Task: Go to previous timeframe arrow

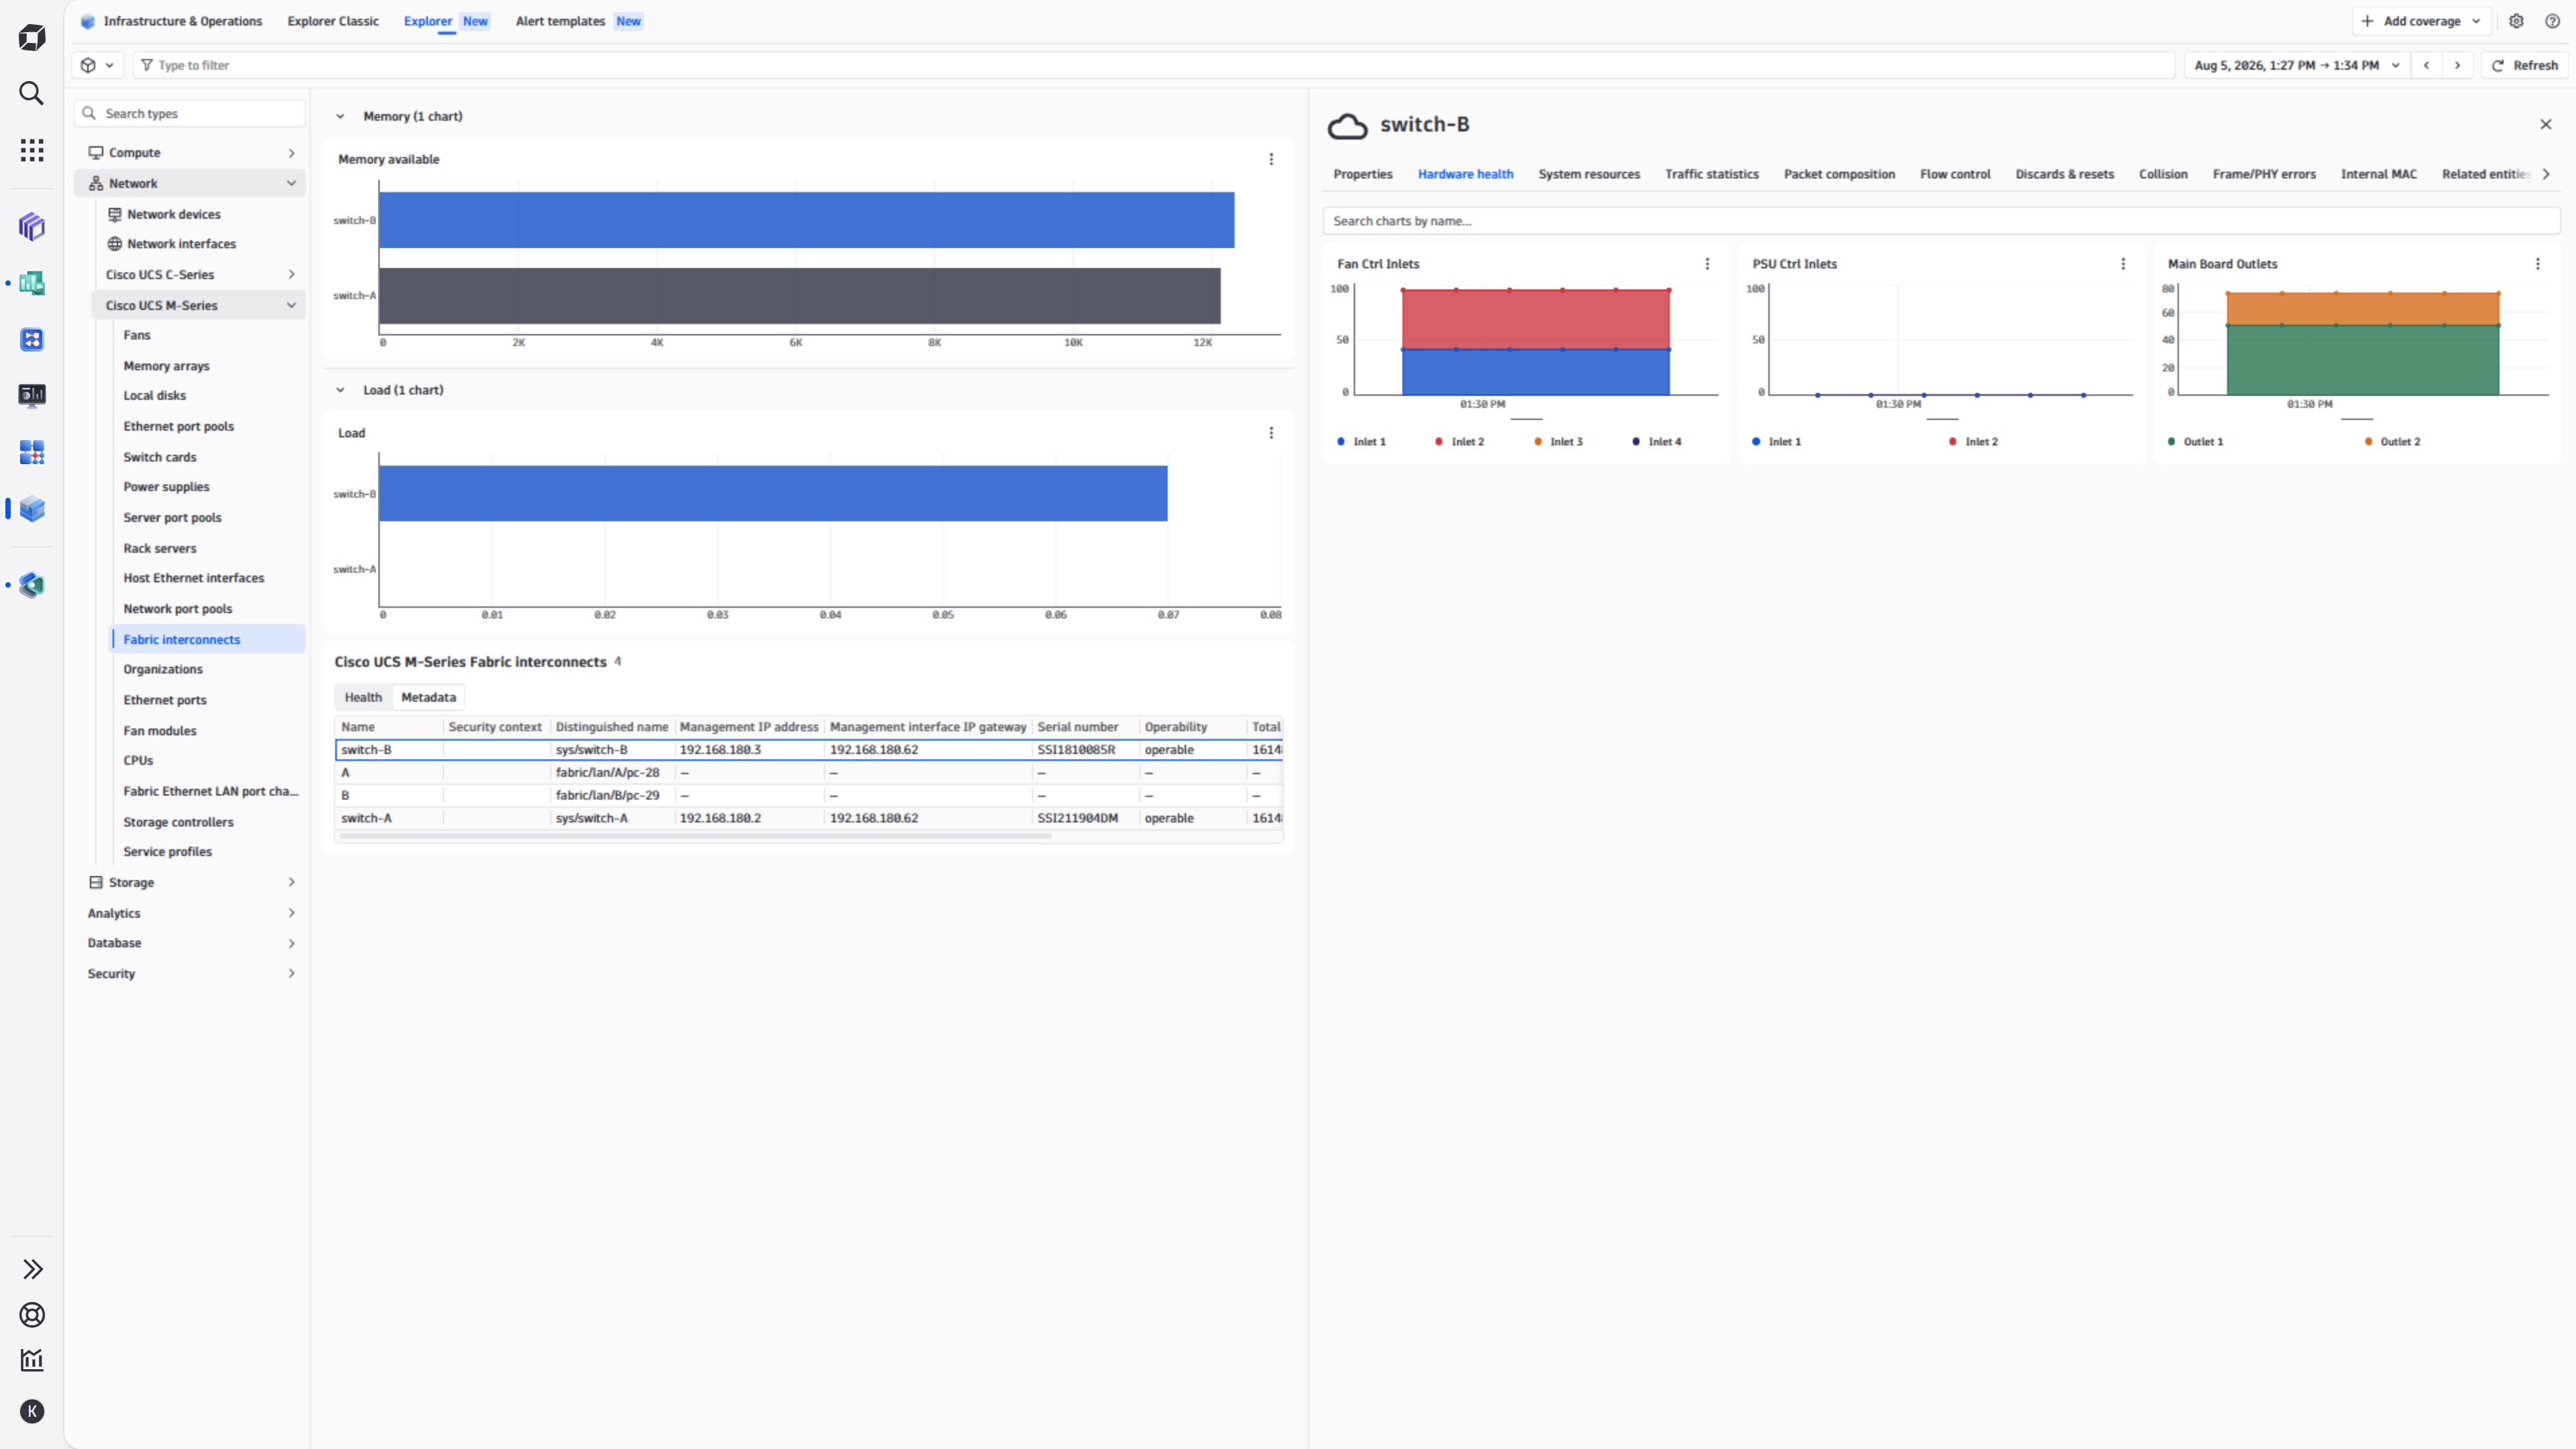Action: click(2426, 65)
